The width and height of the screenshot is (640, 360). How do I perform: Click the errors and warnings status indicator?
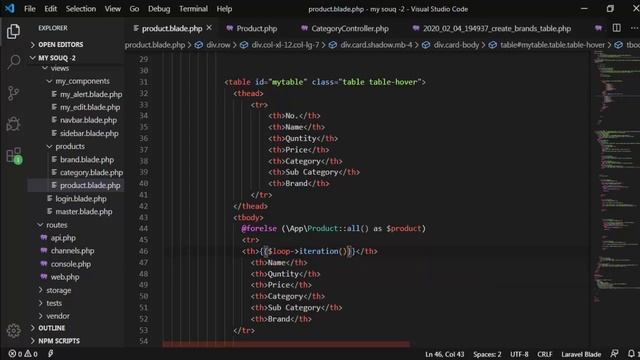pos(23,354)
